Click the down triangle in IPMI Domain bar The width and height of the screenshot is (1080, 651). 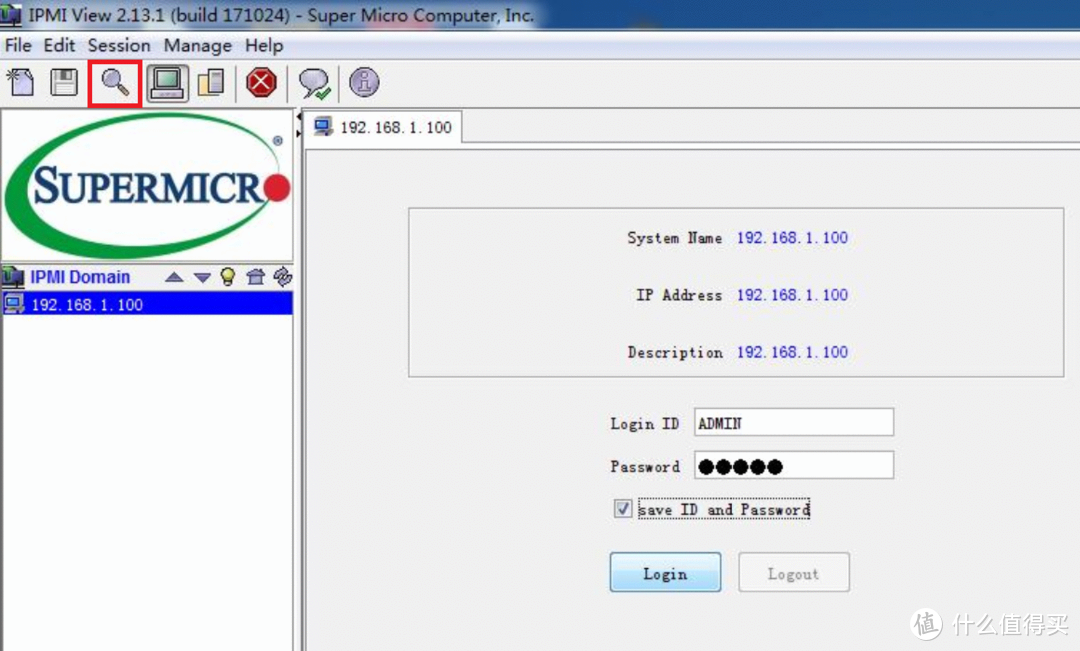[x=202, y=277]
